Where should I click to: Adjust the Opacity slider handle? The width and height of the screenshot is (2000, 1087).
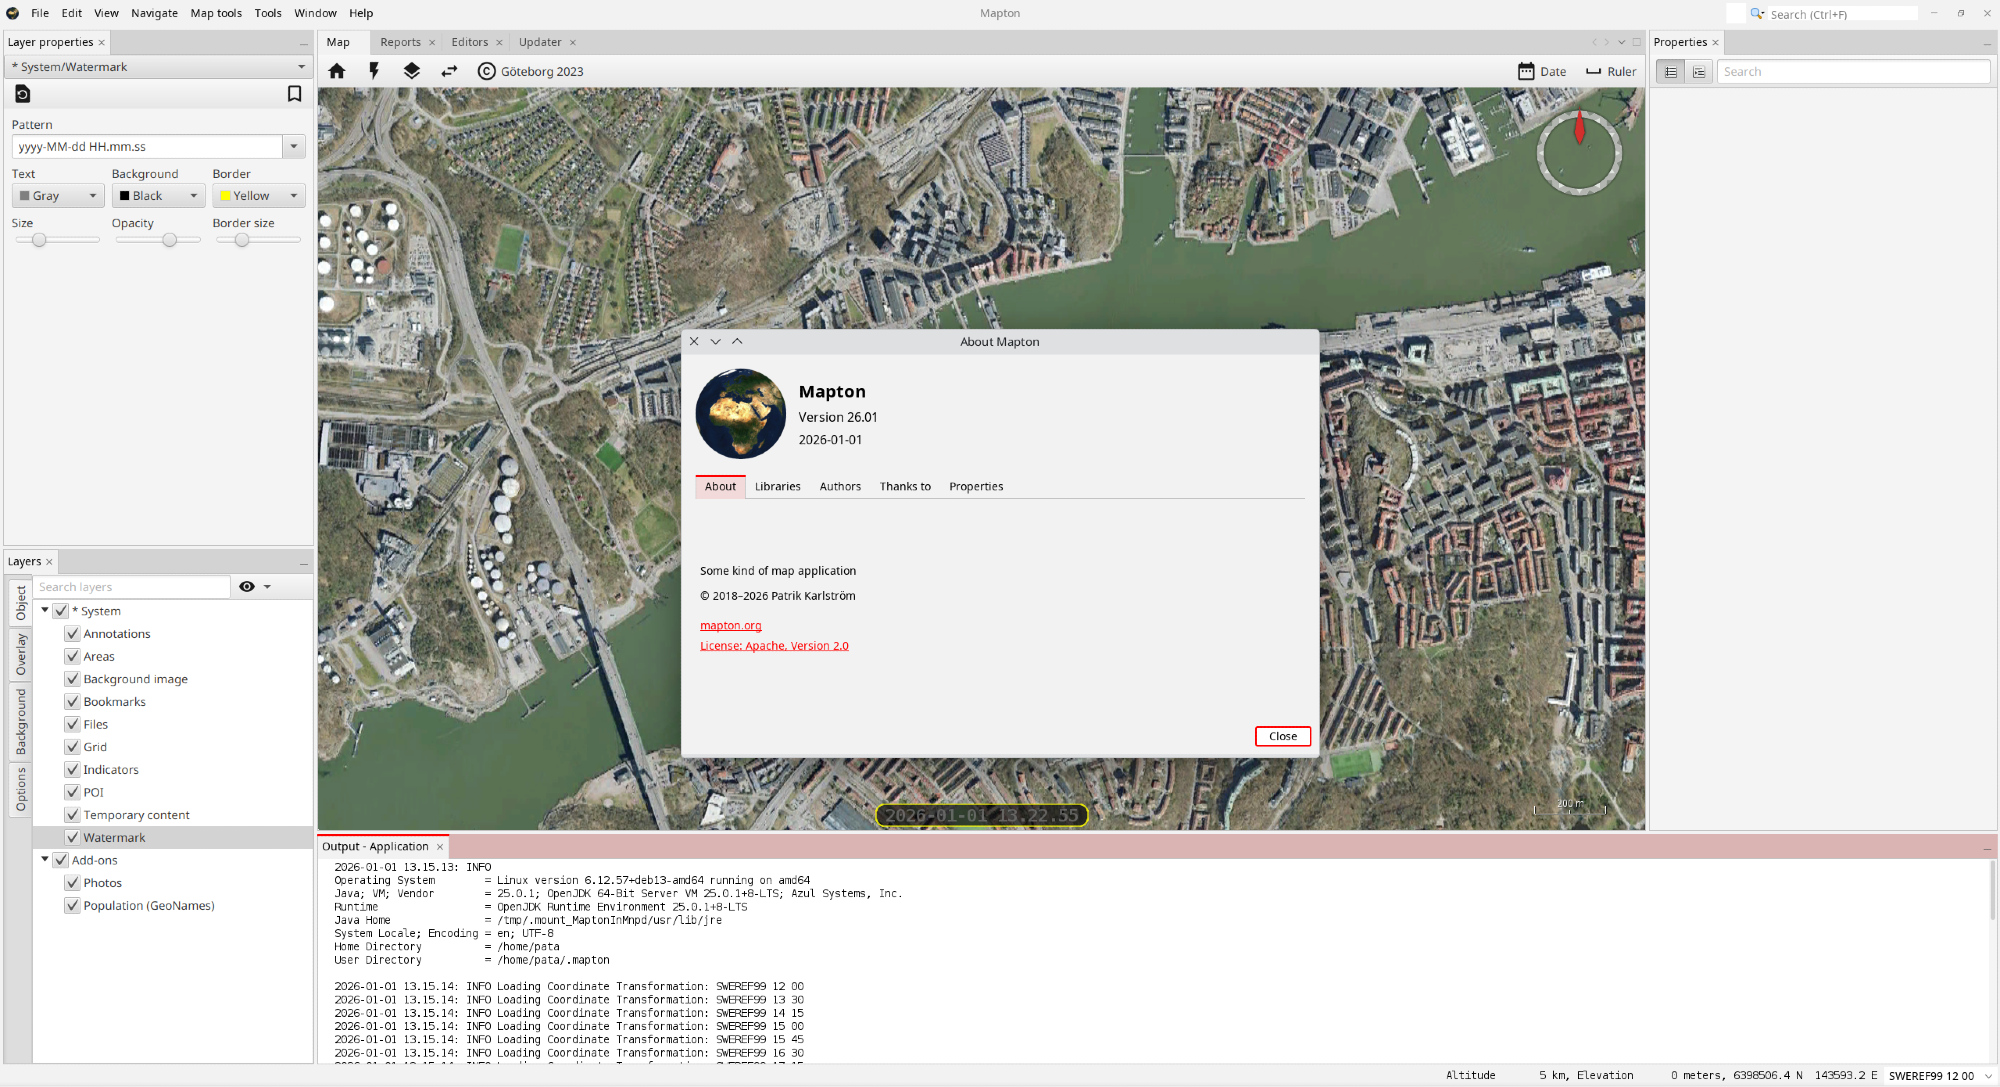170,240
